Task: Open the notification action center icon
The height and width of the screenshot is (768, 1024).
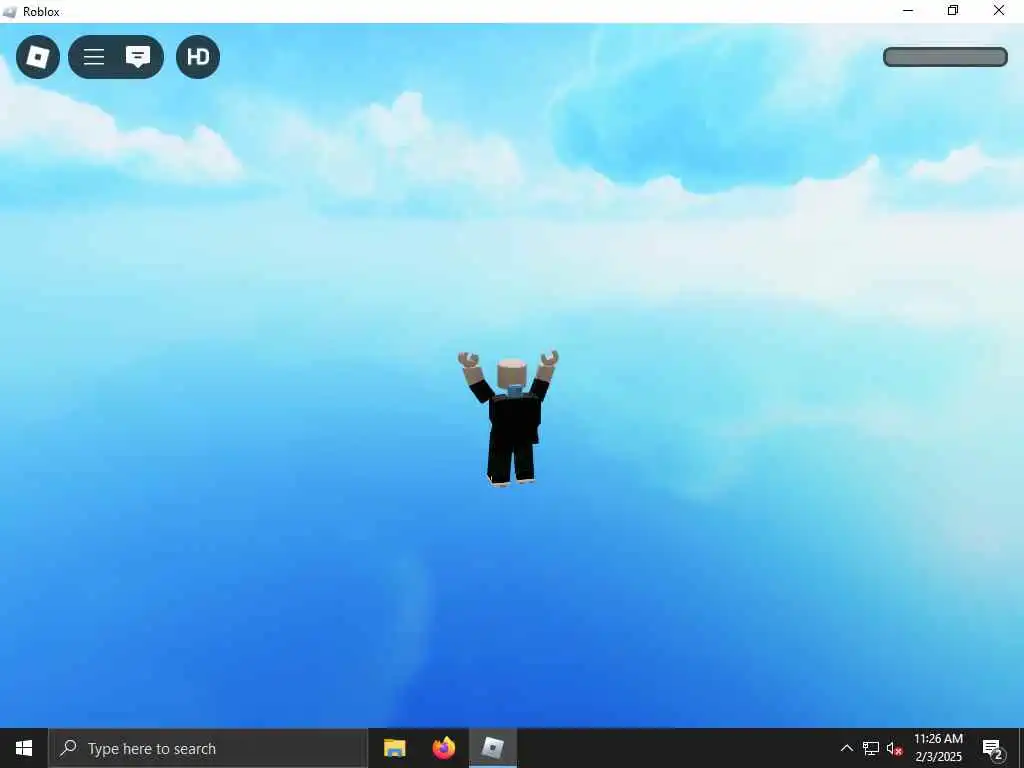Action: pos(993,748)
